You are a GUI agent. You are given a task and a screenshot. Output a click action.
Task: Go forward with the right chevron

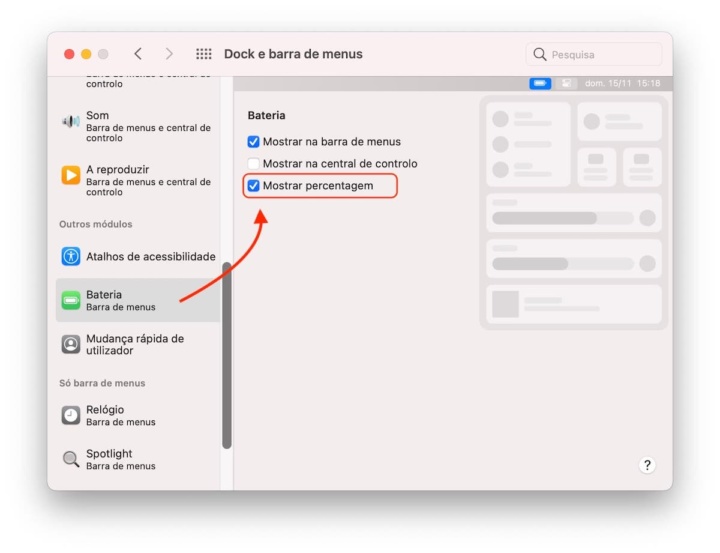169,54
